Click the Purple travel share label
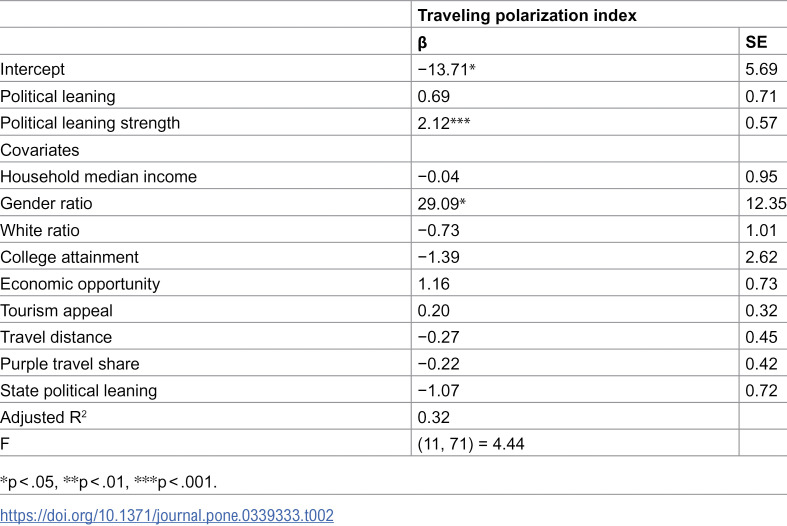The height and width of the screenshot is (526, 787). (x=70, y=364)
